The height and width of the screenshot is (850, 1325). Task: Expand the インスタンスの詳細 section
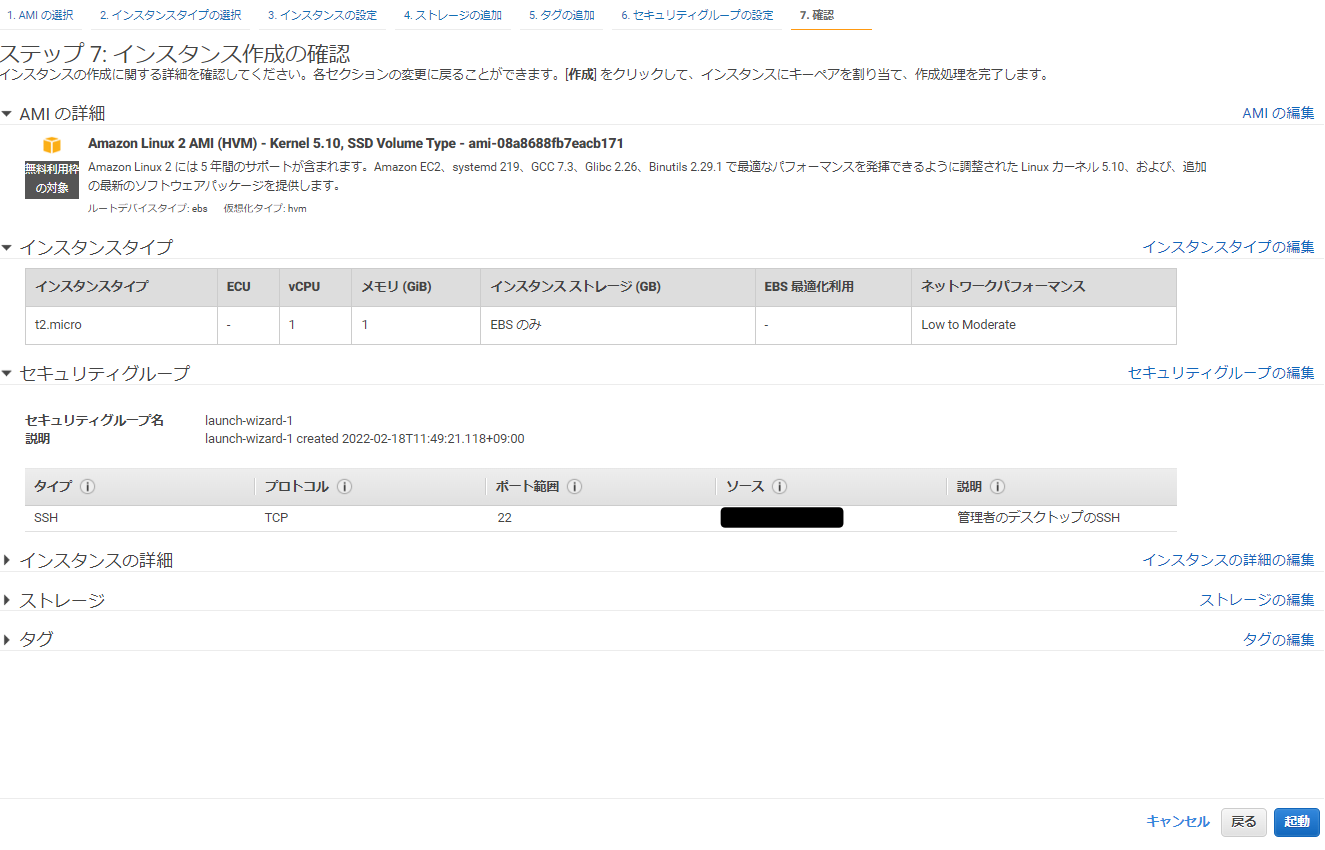(x=7, y=560)
